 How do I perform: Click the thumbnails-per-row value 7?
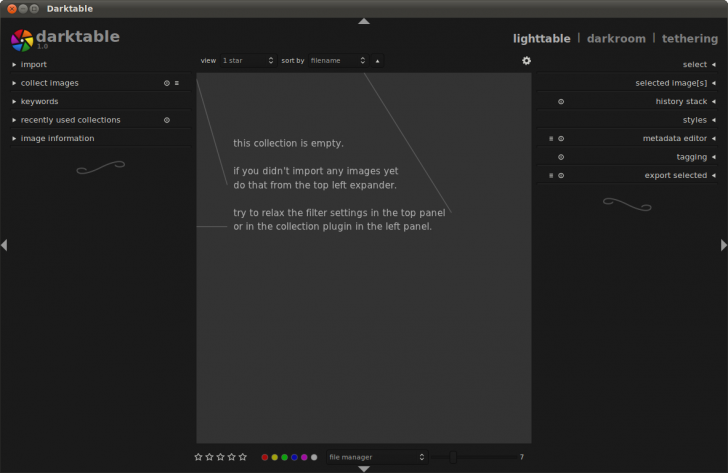pos(522,457)
